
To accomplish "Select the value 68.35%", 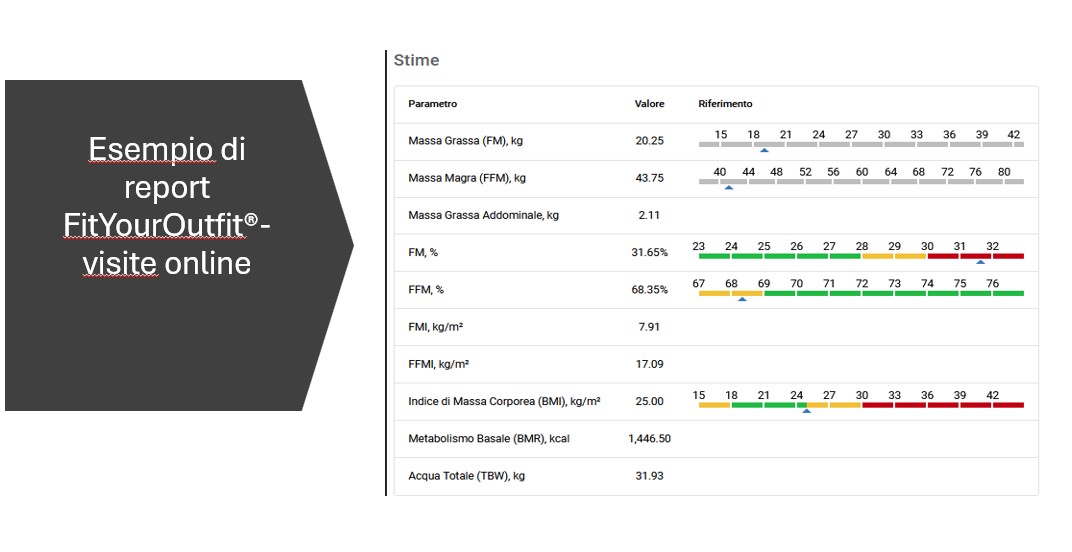I will click(x=649, y=290).
